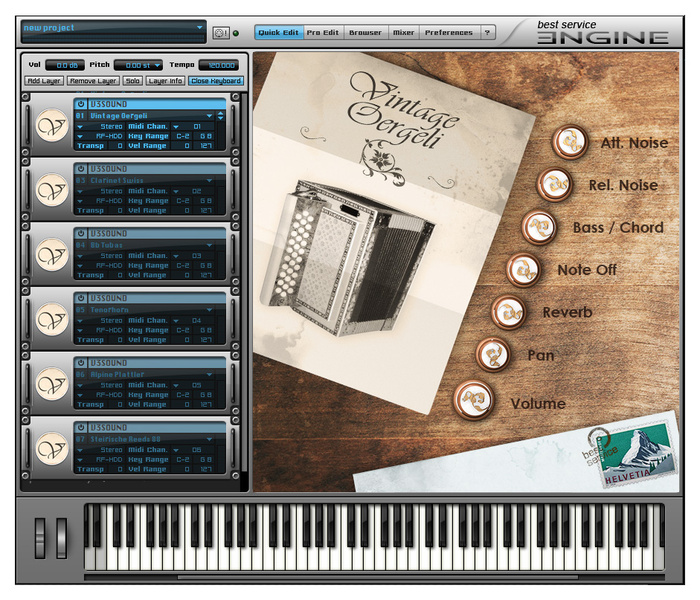Click the Att. Noise knob

[570, 142]
